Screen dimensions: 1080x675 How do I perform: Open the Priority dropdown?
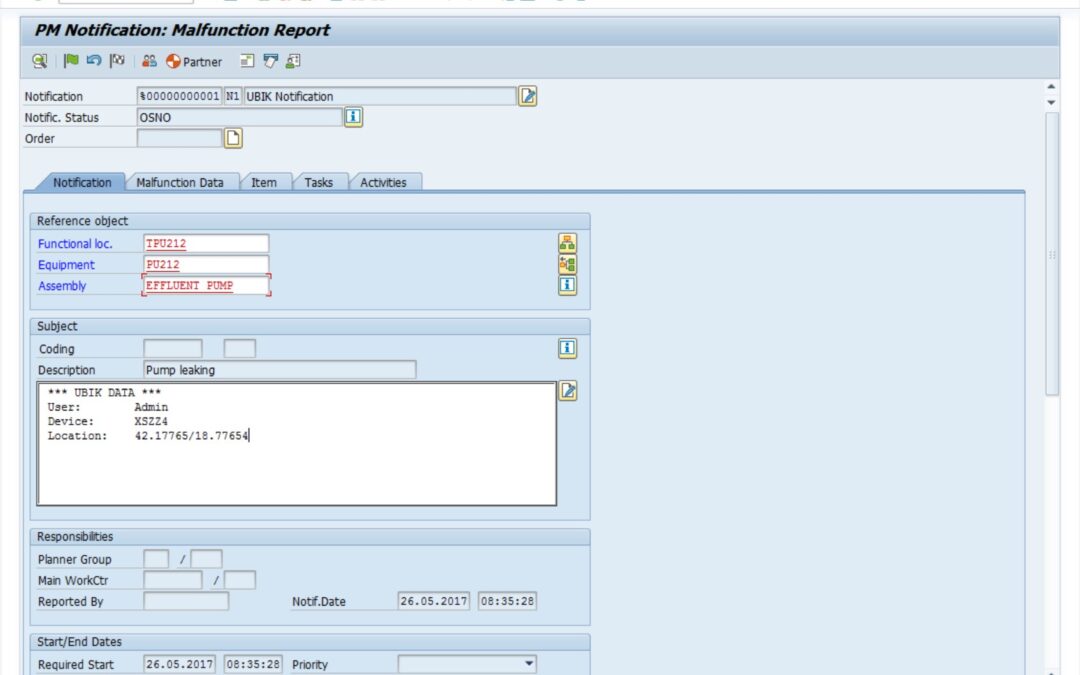[x=529, y=663]
